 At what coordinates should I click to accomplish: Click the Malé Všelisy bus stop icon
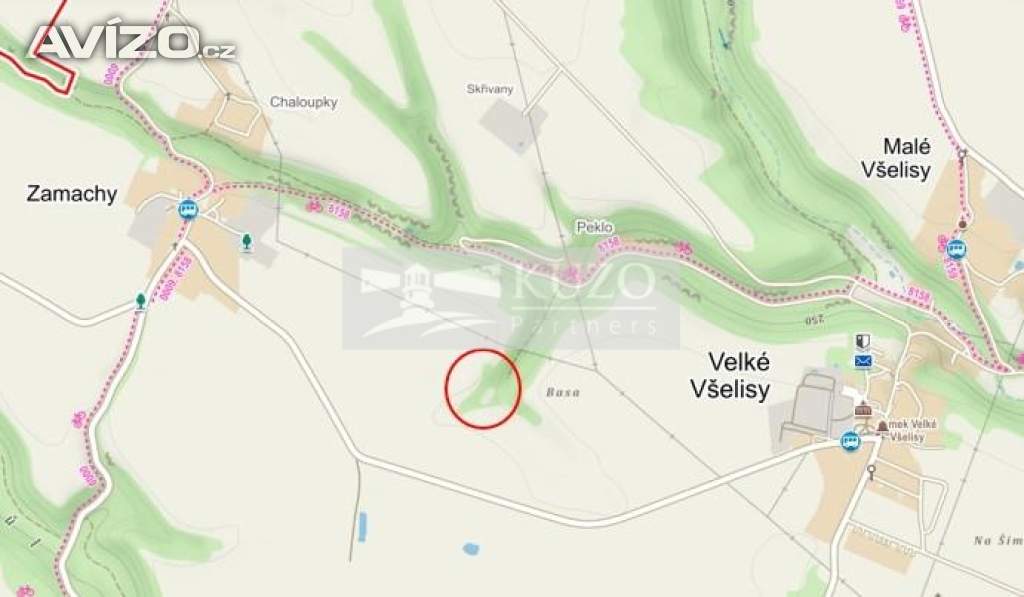[x=957, y=249]
